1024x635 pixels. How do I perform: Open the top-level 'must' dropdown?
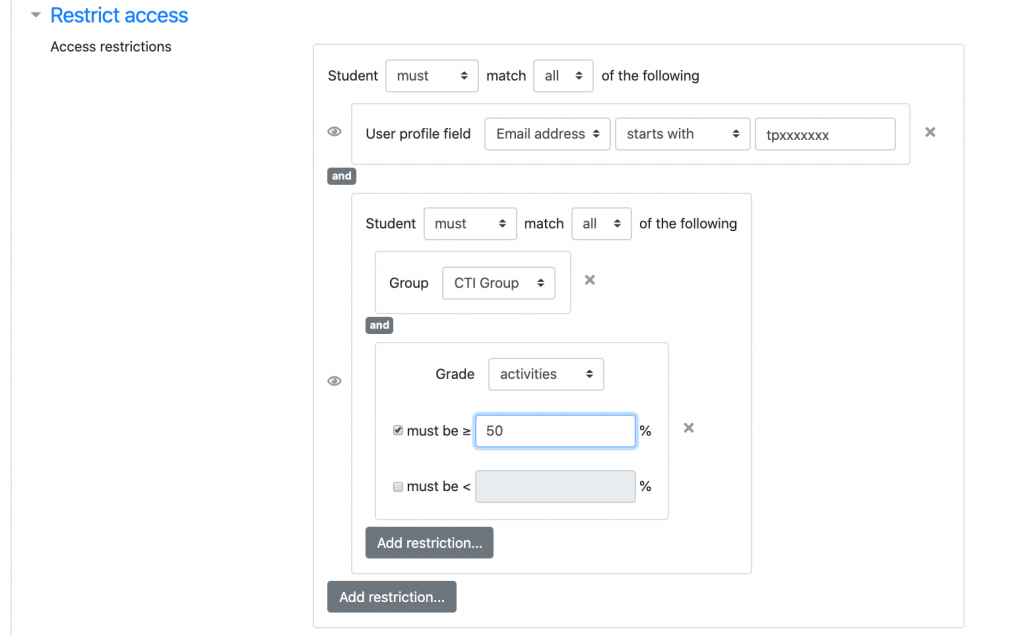pyautogui.click(x=432, y=76)
